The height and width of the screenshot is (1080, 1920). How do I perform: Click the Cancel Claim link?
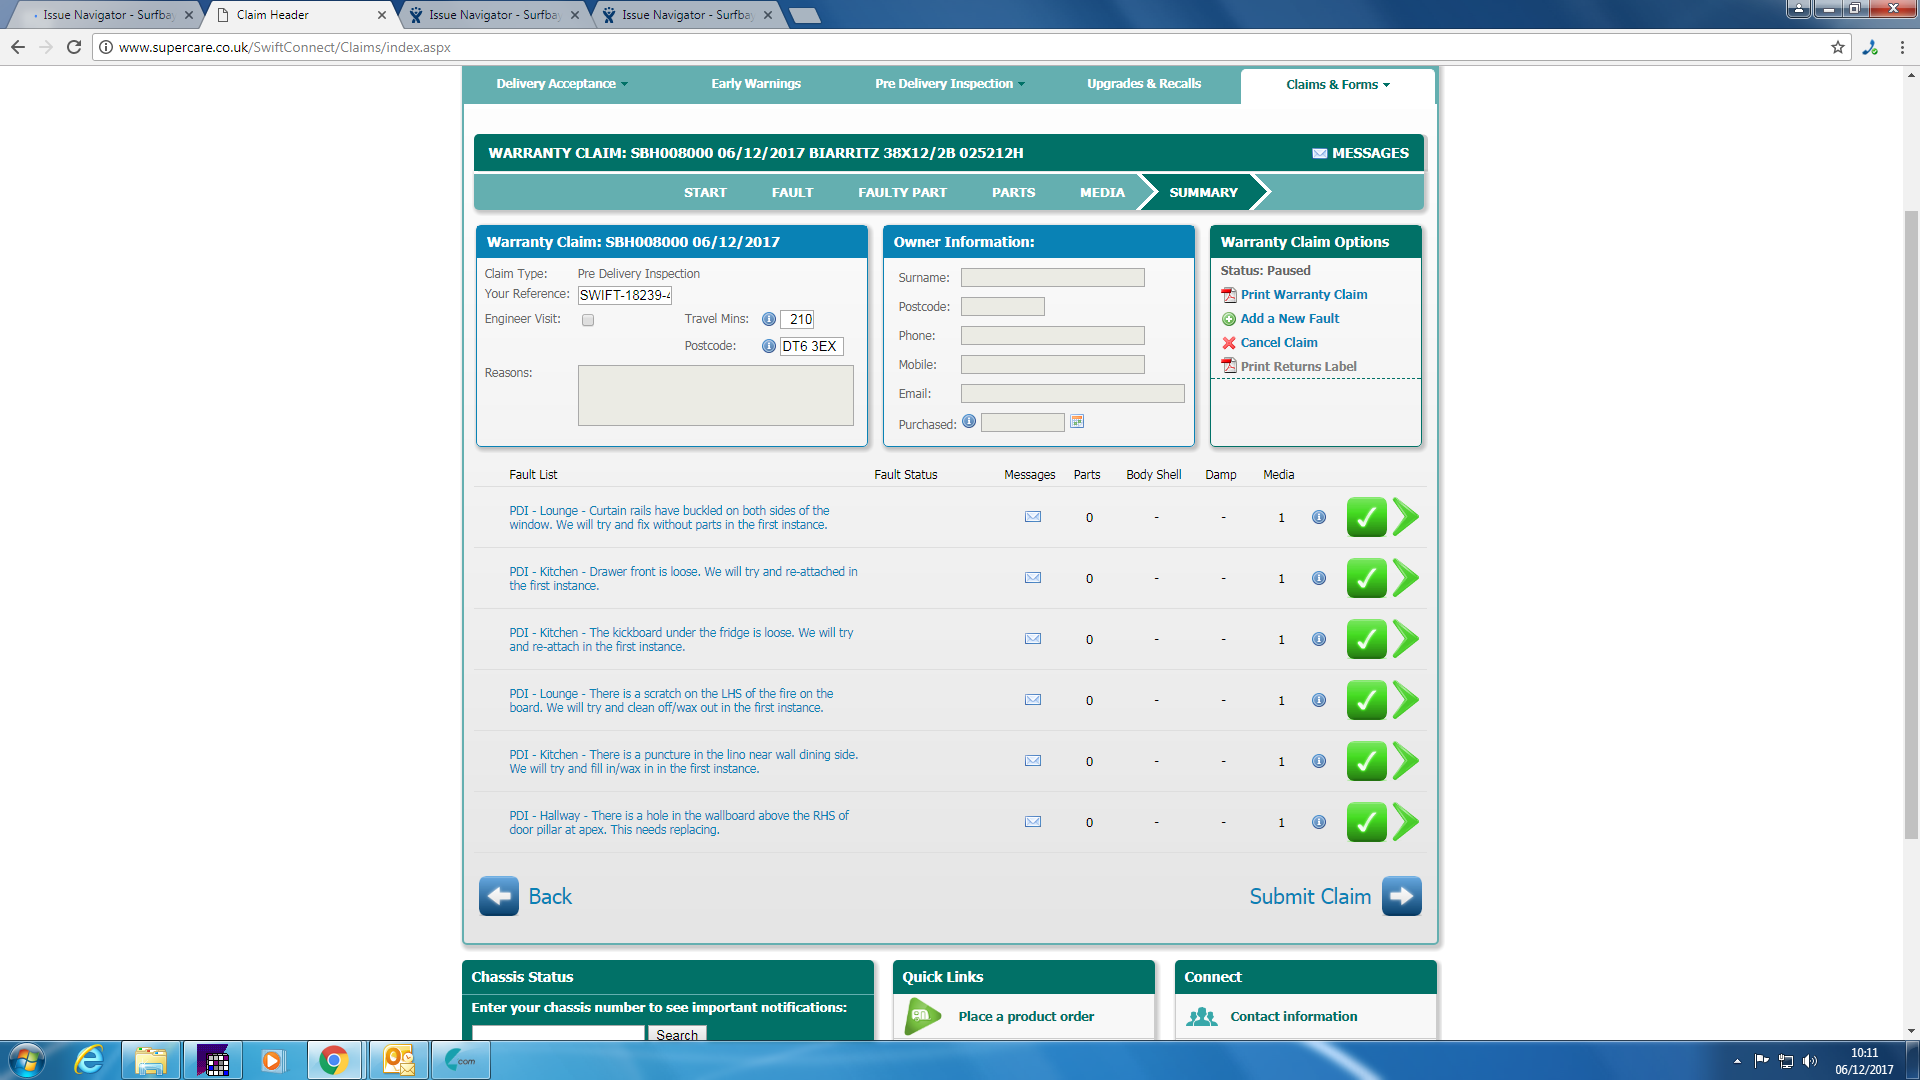(x=1278, y=343)
